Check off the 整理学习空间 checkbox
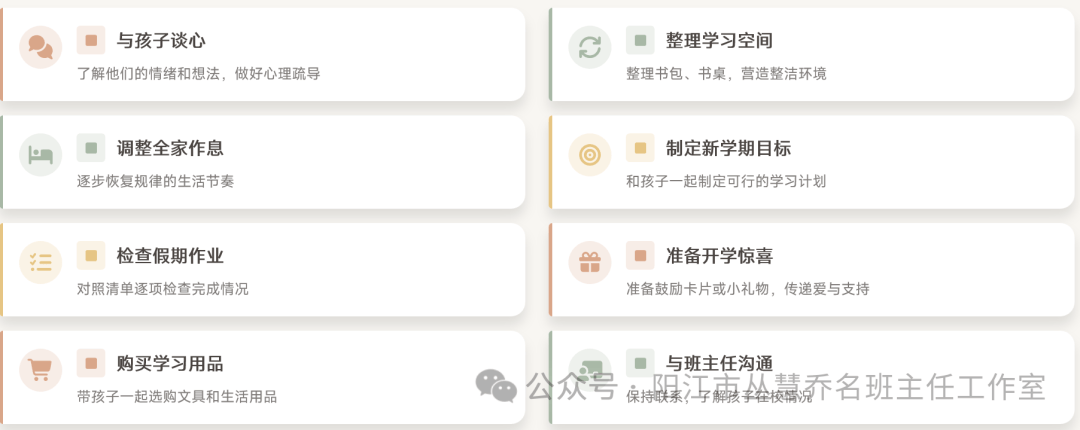Screen dimensions: 1080x430 point(640,40)
